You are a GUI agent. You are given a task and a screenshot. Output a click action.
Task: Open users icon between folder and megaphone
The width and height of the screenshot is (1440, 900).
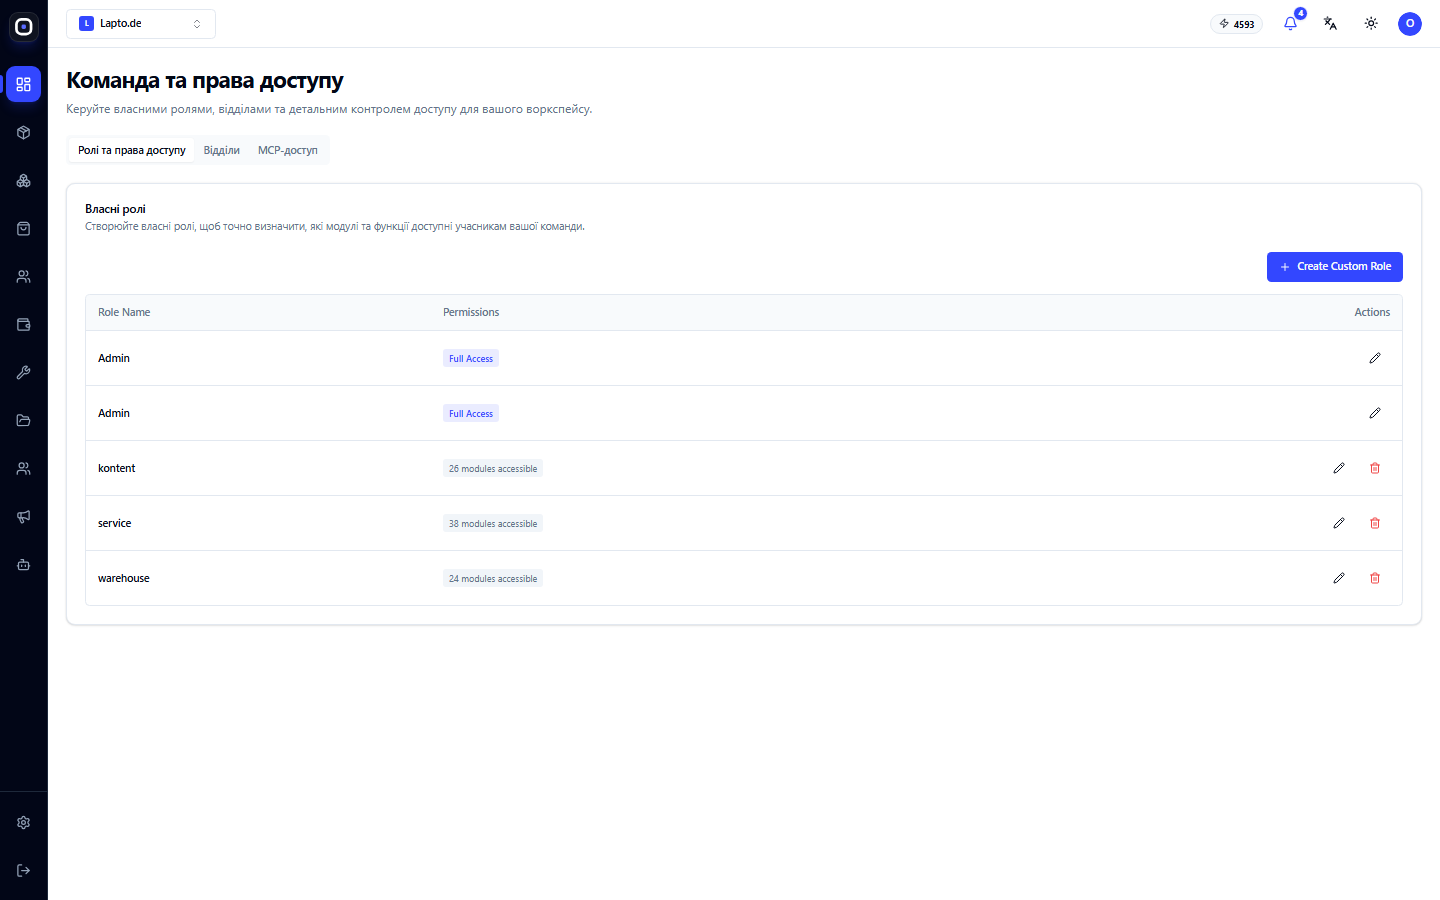pyautogui.click(x=24, y=468)
